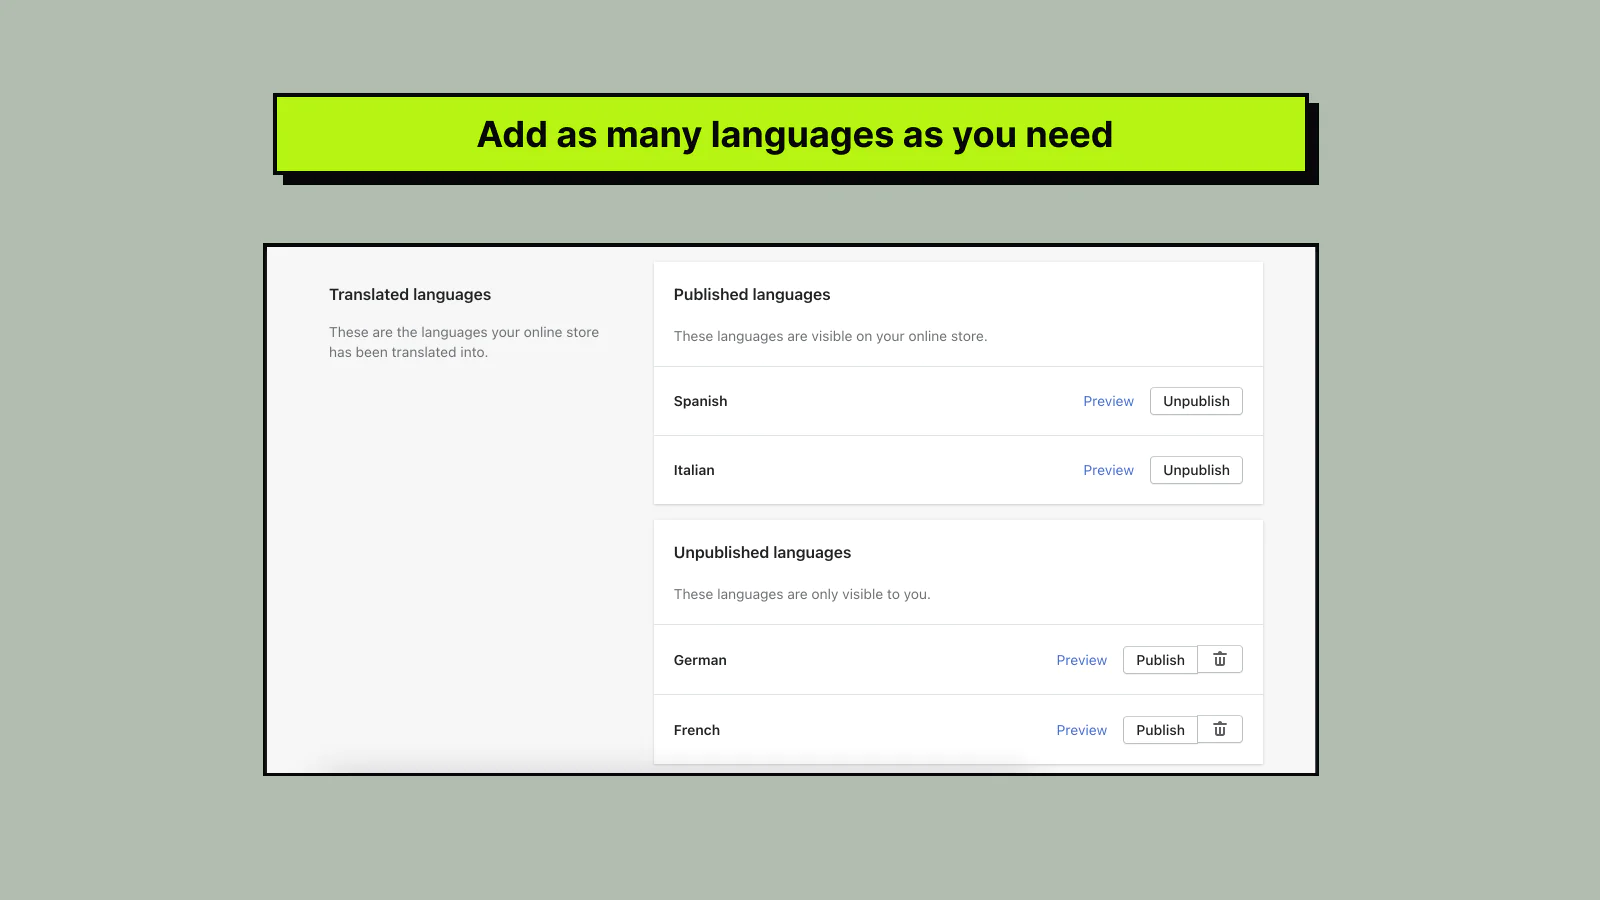The width and height of the screenshot is (1600, 900).
Task: Click the "Add as many languages" banner
Action: (x=794, y=135)
